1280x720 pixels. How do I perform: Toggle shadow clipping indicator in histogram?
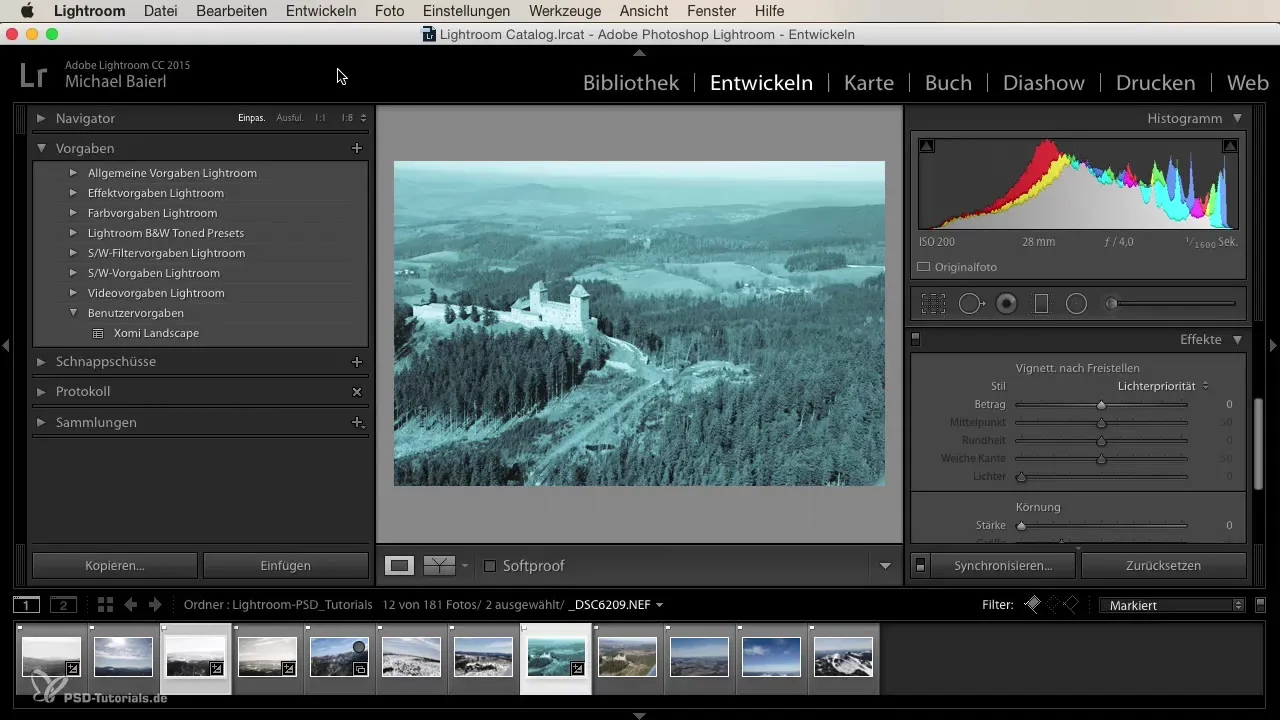926,146
